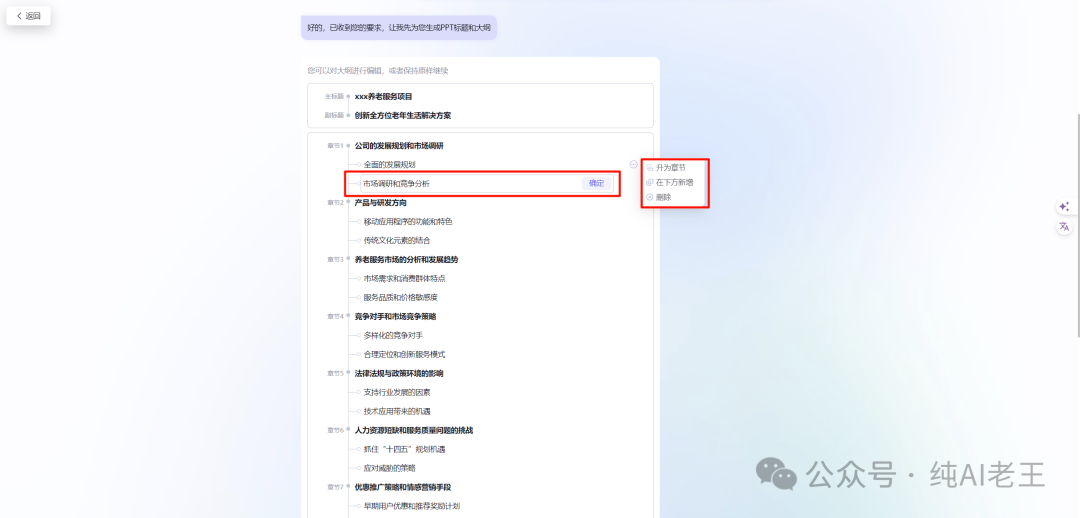Image resolution: width=1080 pixels, height=518 pixels.
Task: Select chapter 人力资源短缺和服务质量问题的挑战
Action: 414,431
